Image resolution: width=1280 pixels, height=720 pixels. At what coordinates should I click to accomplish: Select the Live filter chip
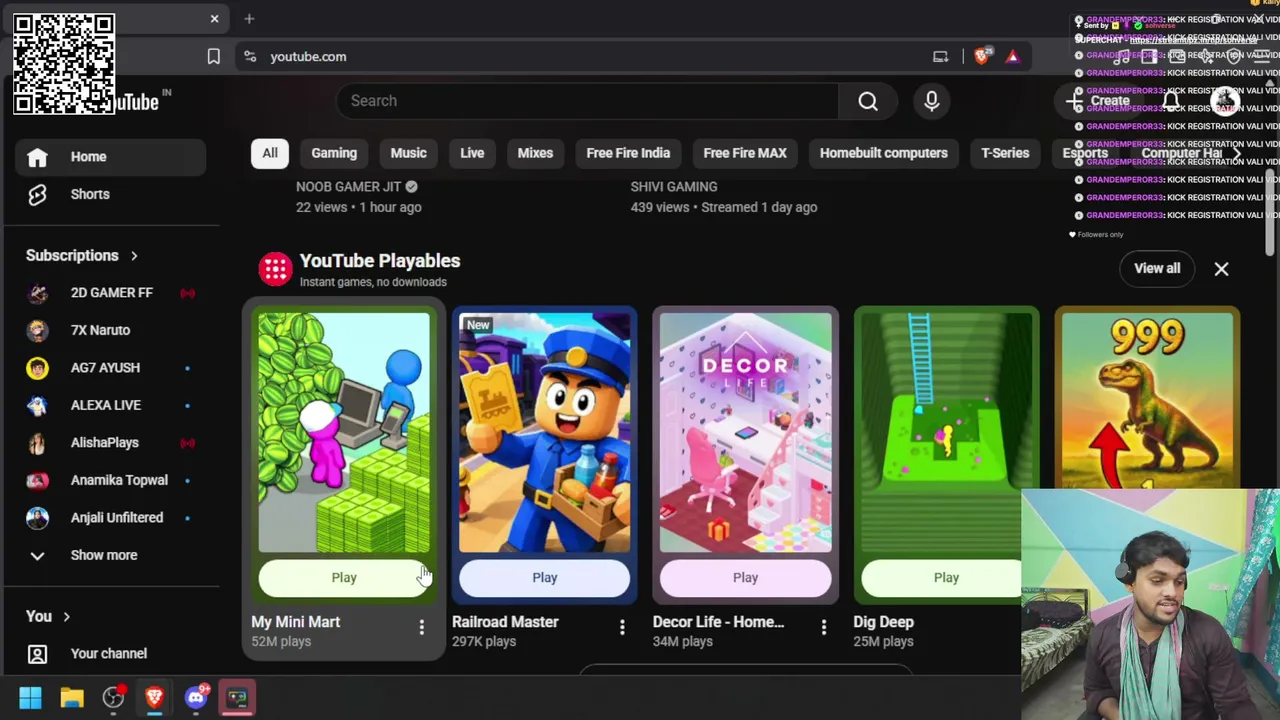472,153
